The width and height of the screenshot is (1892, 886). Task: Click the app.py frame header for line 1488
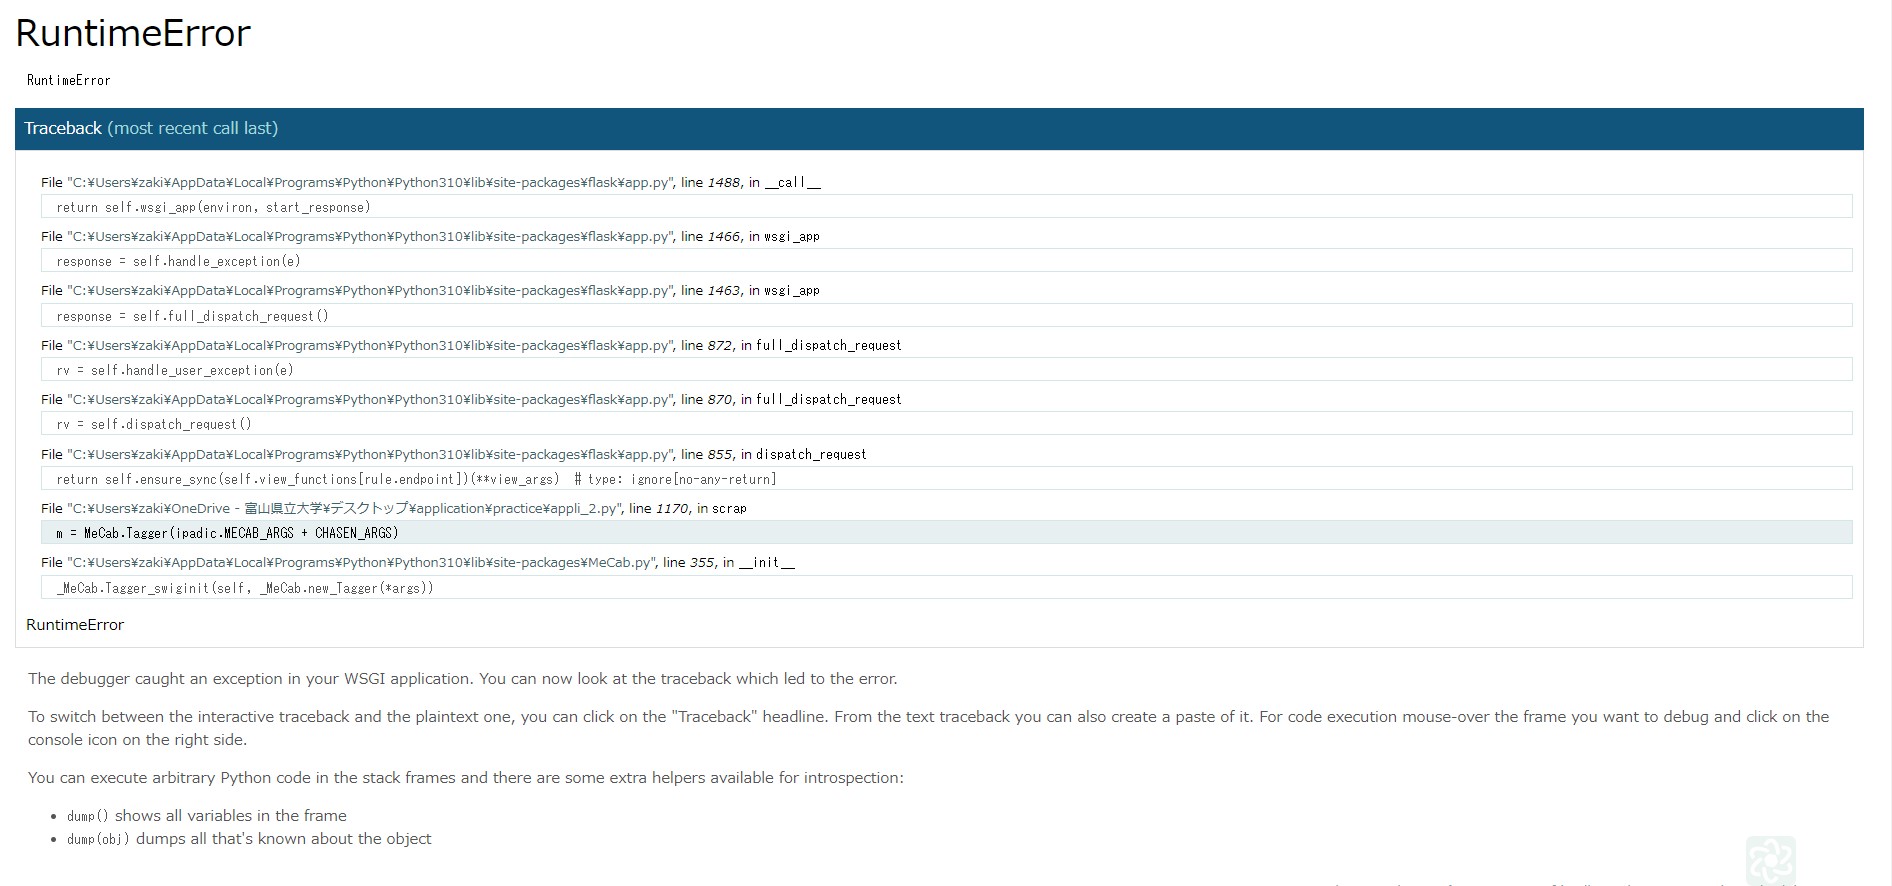point(430,183)
